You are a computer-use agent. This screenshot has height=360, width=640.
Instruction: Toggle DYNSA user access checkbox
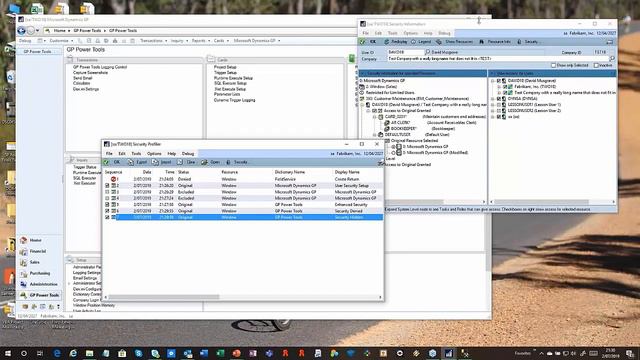point(498,99)
